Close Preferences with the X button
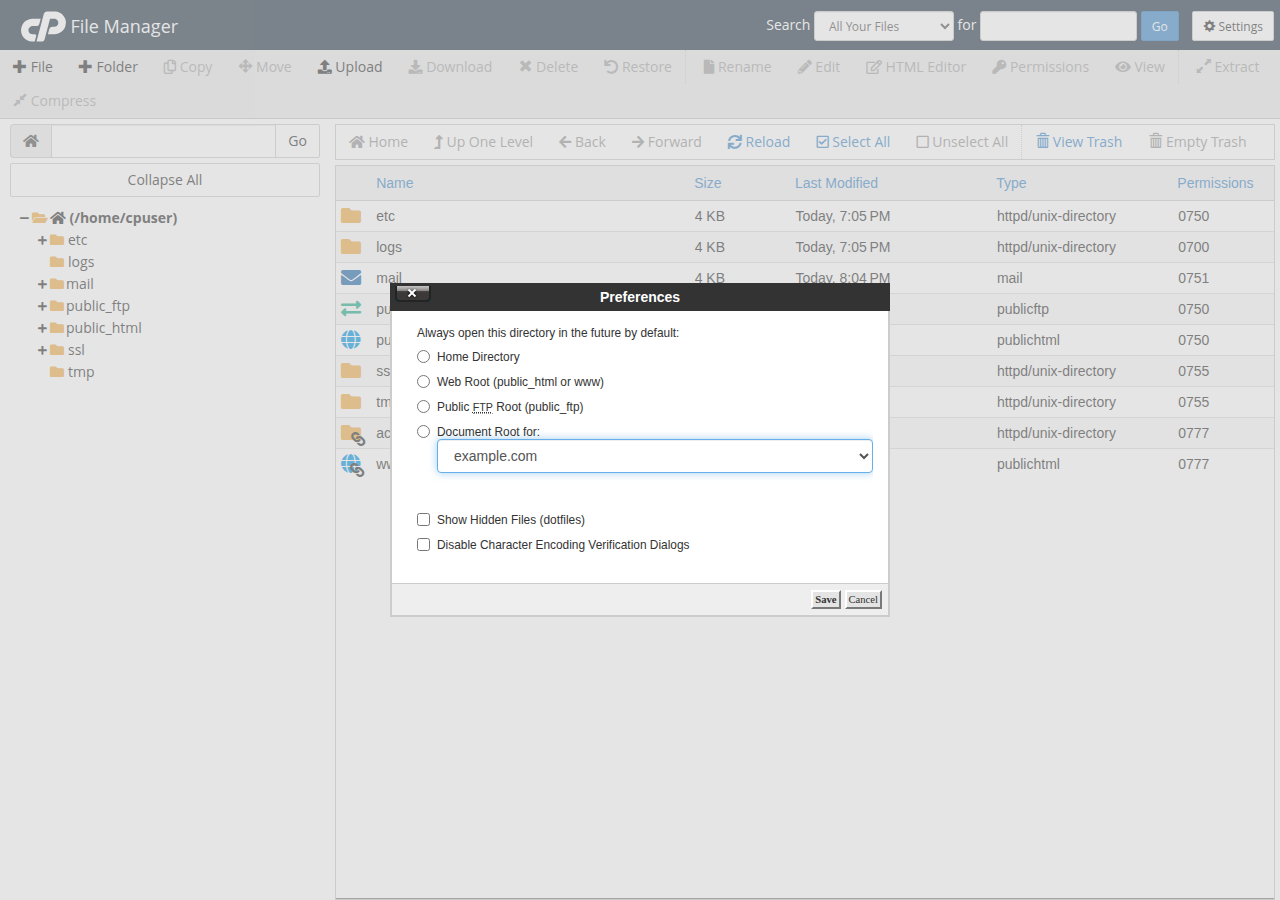Screen dimensions: 1280x900 pyautogui.click(x=413, y=293)
